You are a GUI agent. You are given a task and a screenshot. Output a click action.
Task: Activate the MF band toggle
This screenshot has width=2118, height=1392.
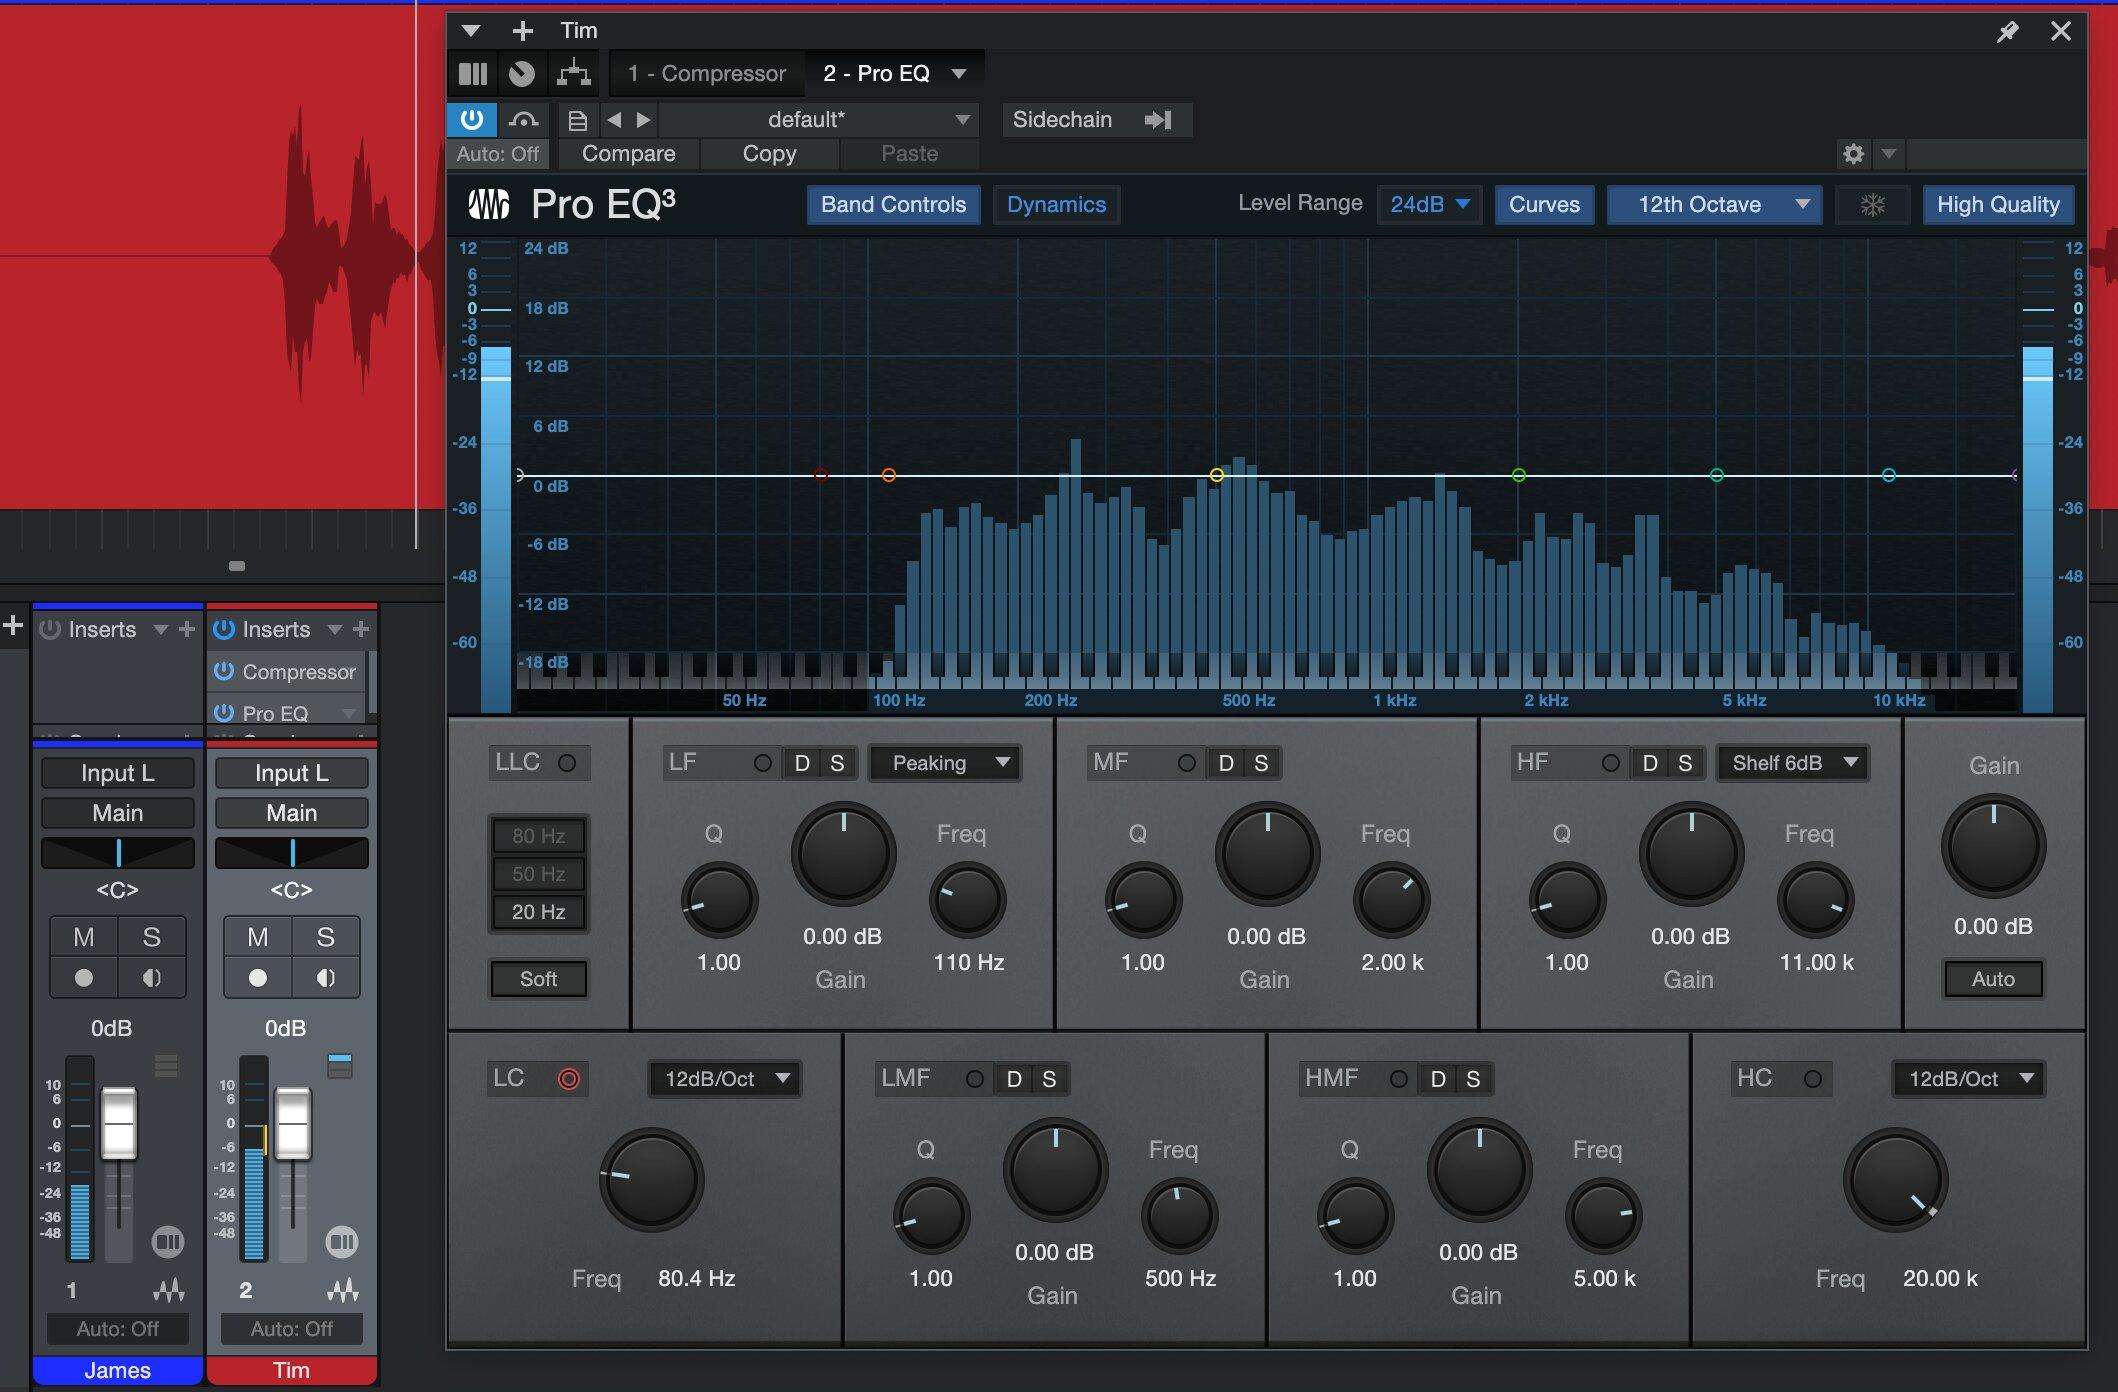coord(1186,763)
